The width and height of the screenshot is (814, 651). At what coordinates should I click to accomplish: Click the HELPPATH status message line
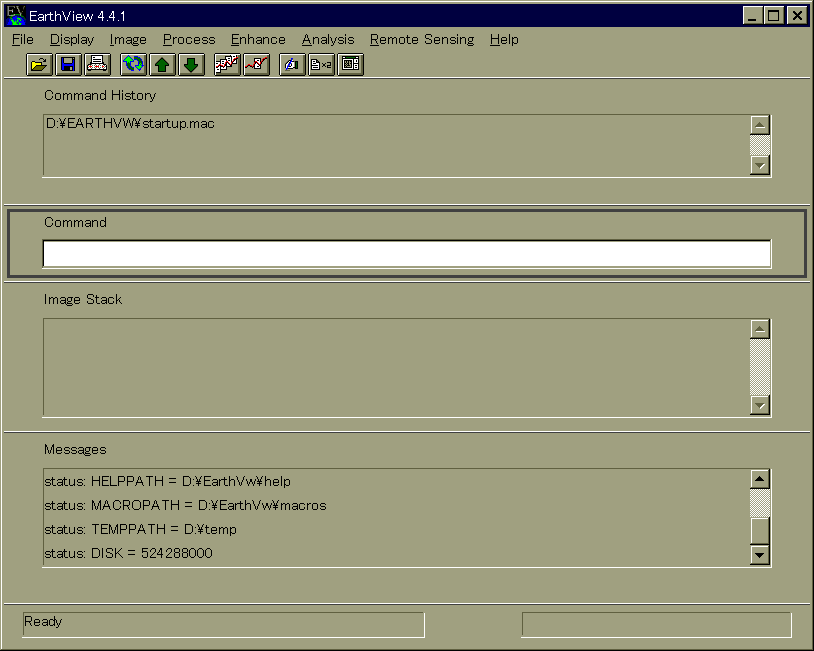pos(167,481)
